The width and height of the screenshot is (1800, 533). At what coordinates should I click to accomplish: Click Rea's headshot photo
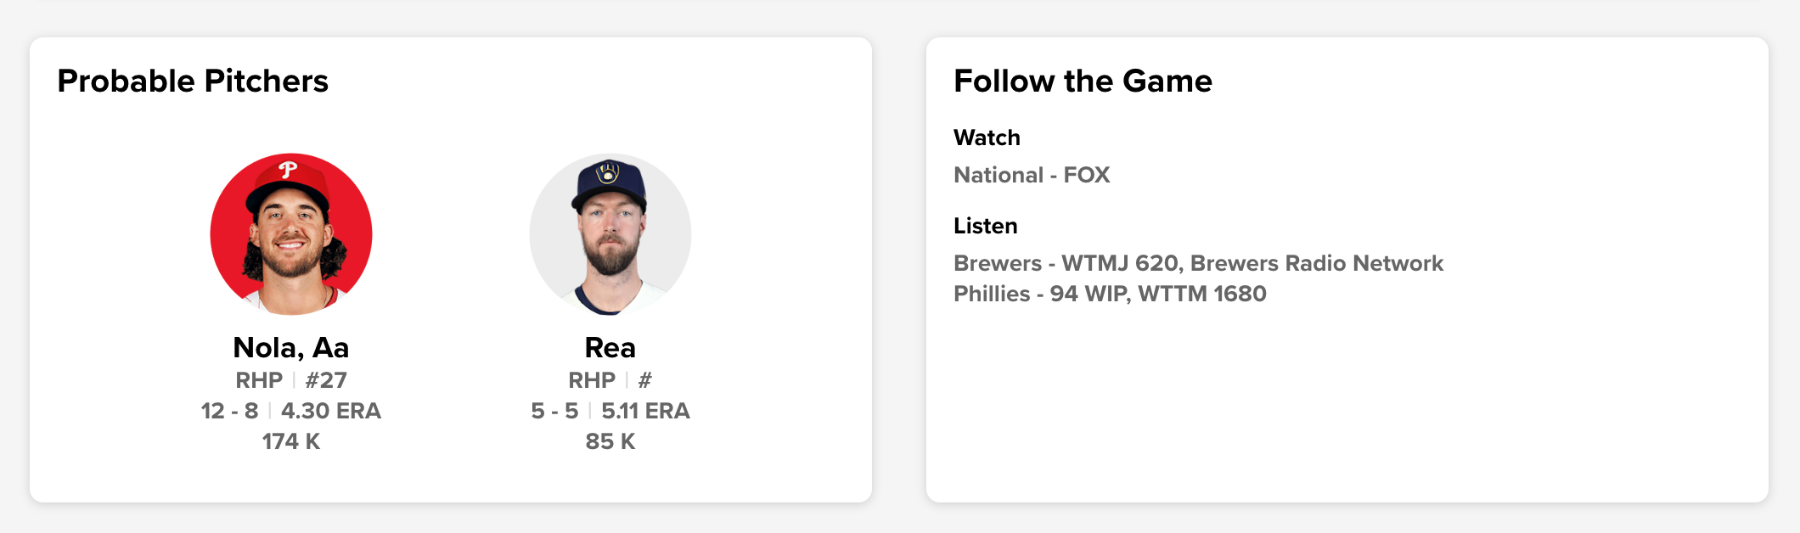click(610, 234)
